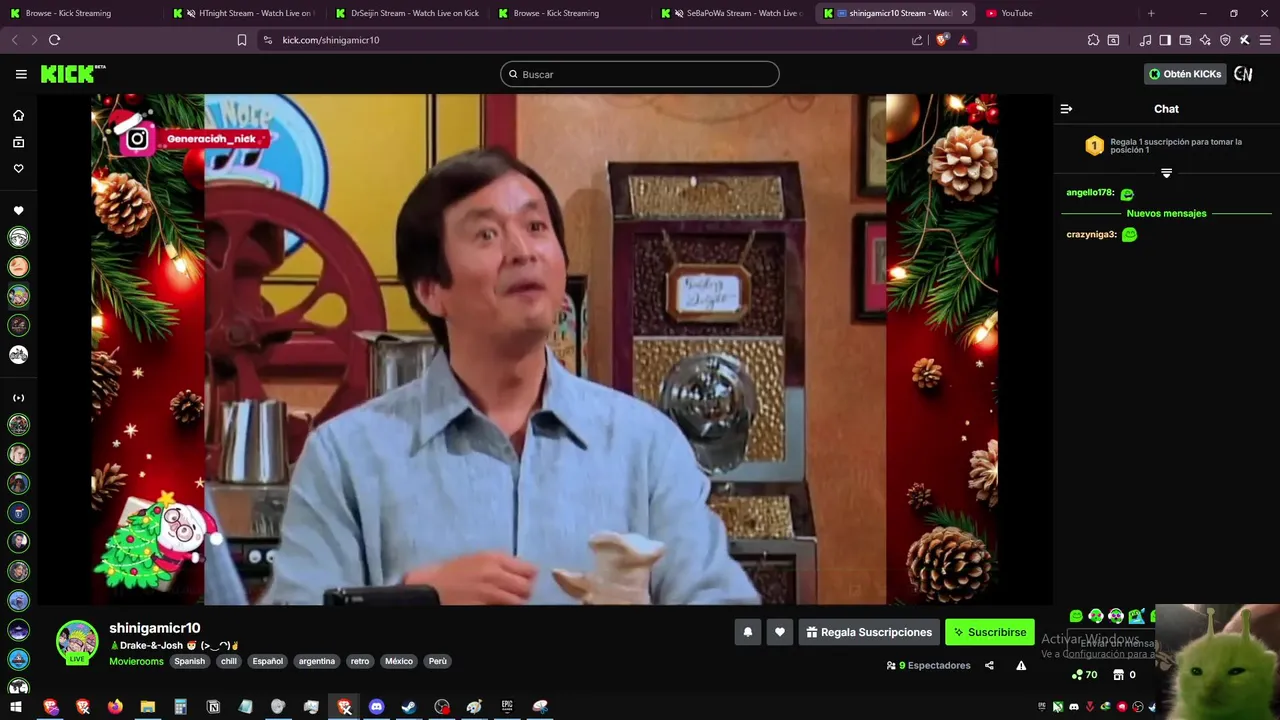
Task: Reload the current page
Action: (54, 40)
